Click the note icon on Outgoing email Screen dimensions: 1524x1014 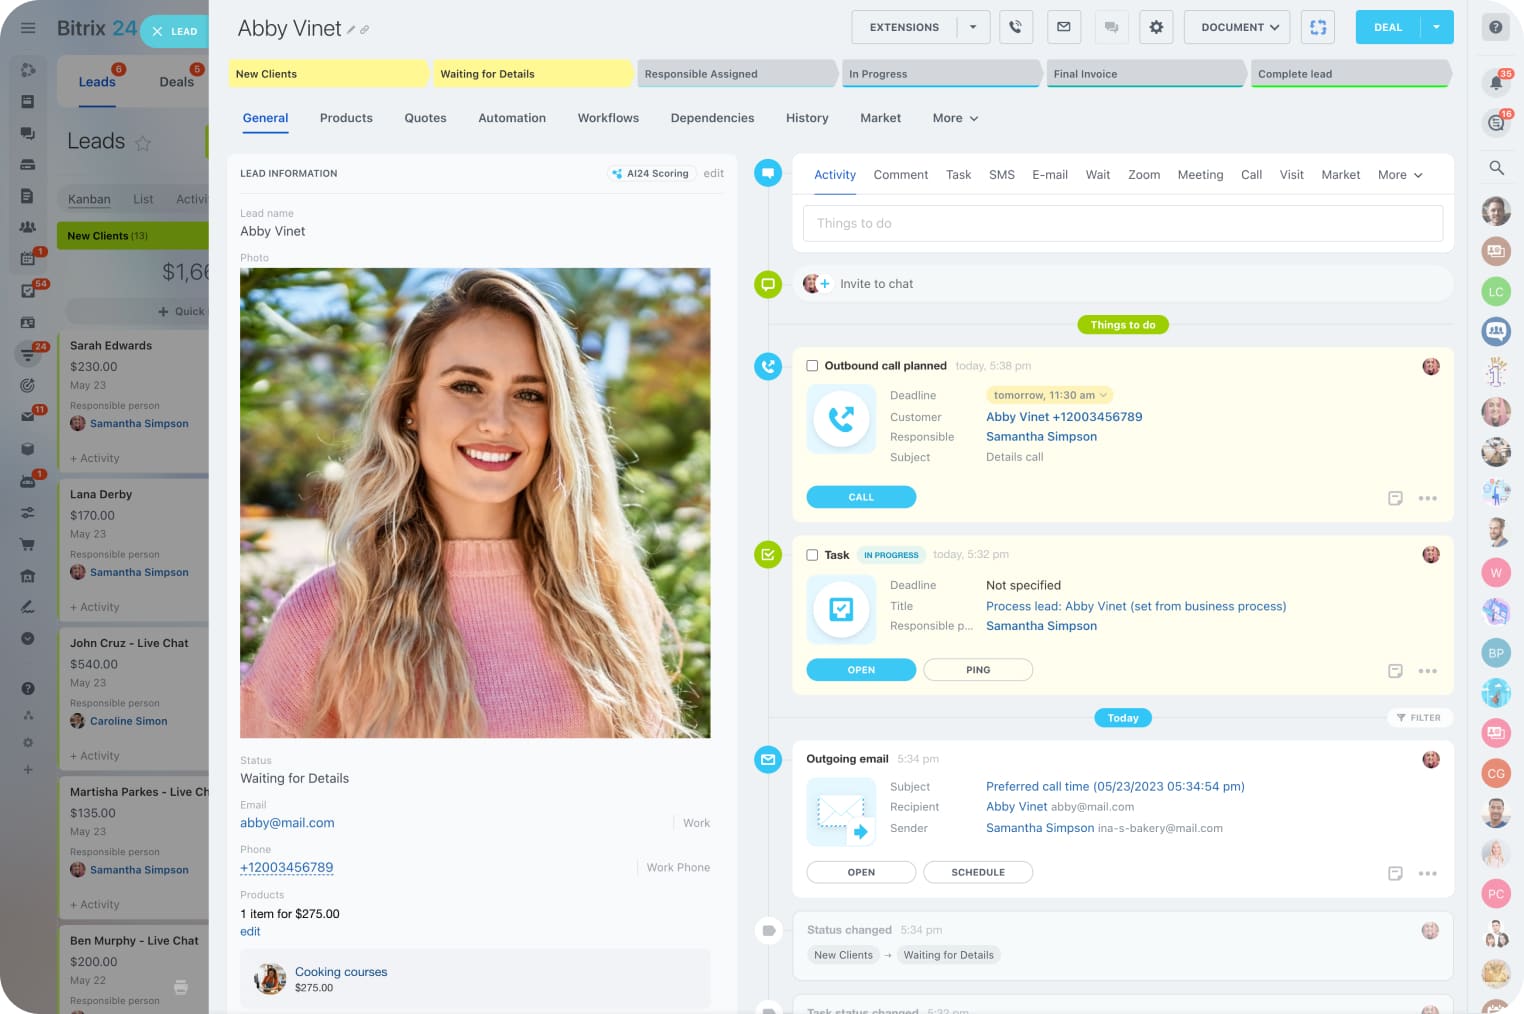(x=1395, y=873)
